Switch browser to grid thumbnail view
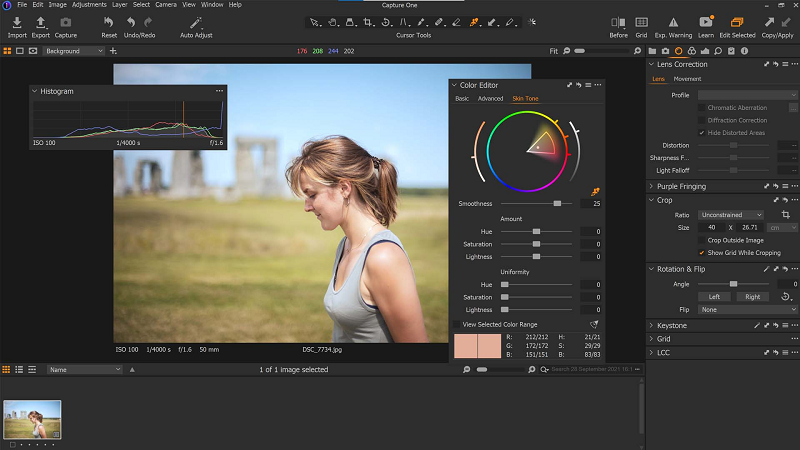Image resolution: width=800 pixels, height=450 pixels. pyautogui.click(x=6, y=369)
